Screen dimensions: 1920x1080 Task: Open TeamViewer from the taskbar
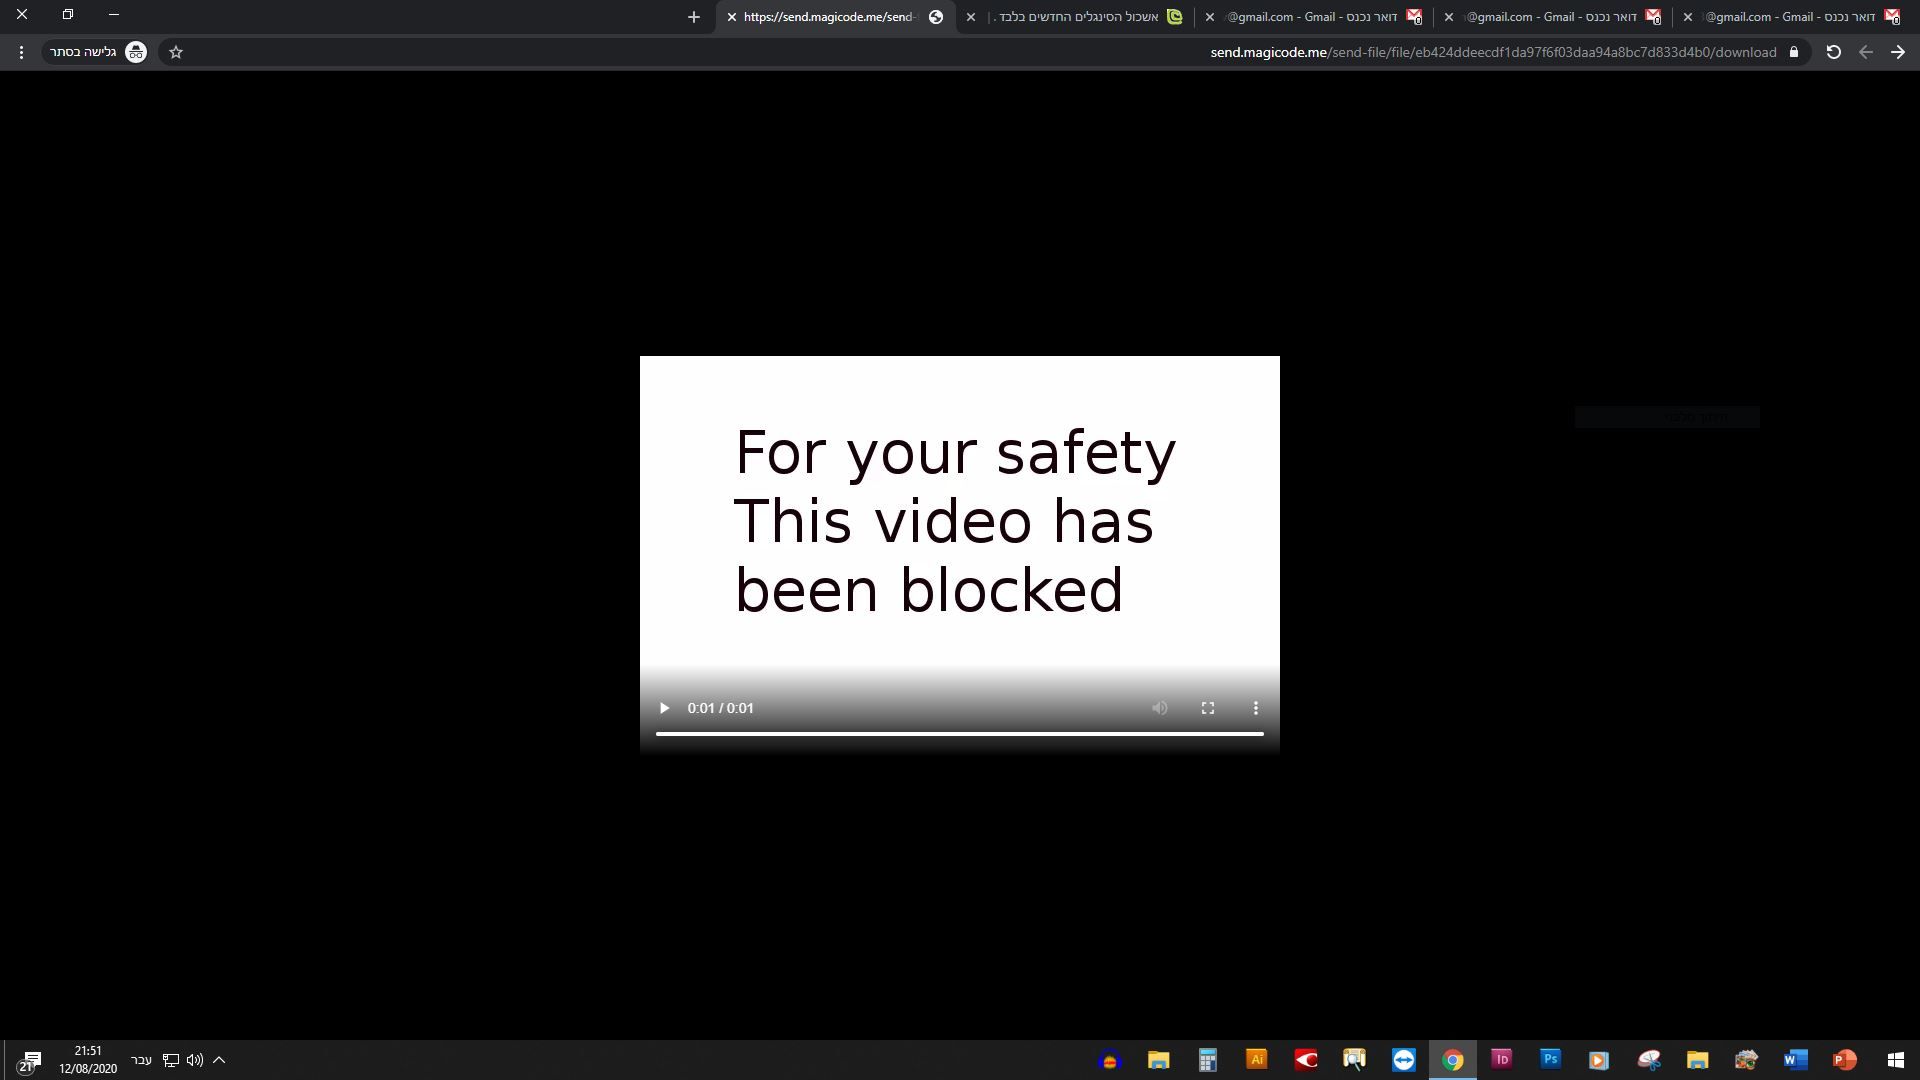pos(1404,1059)
